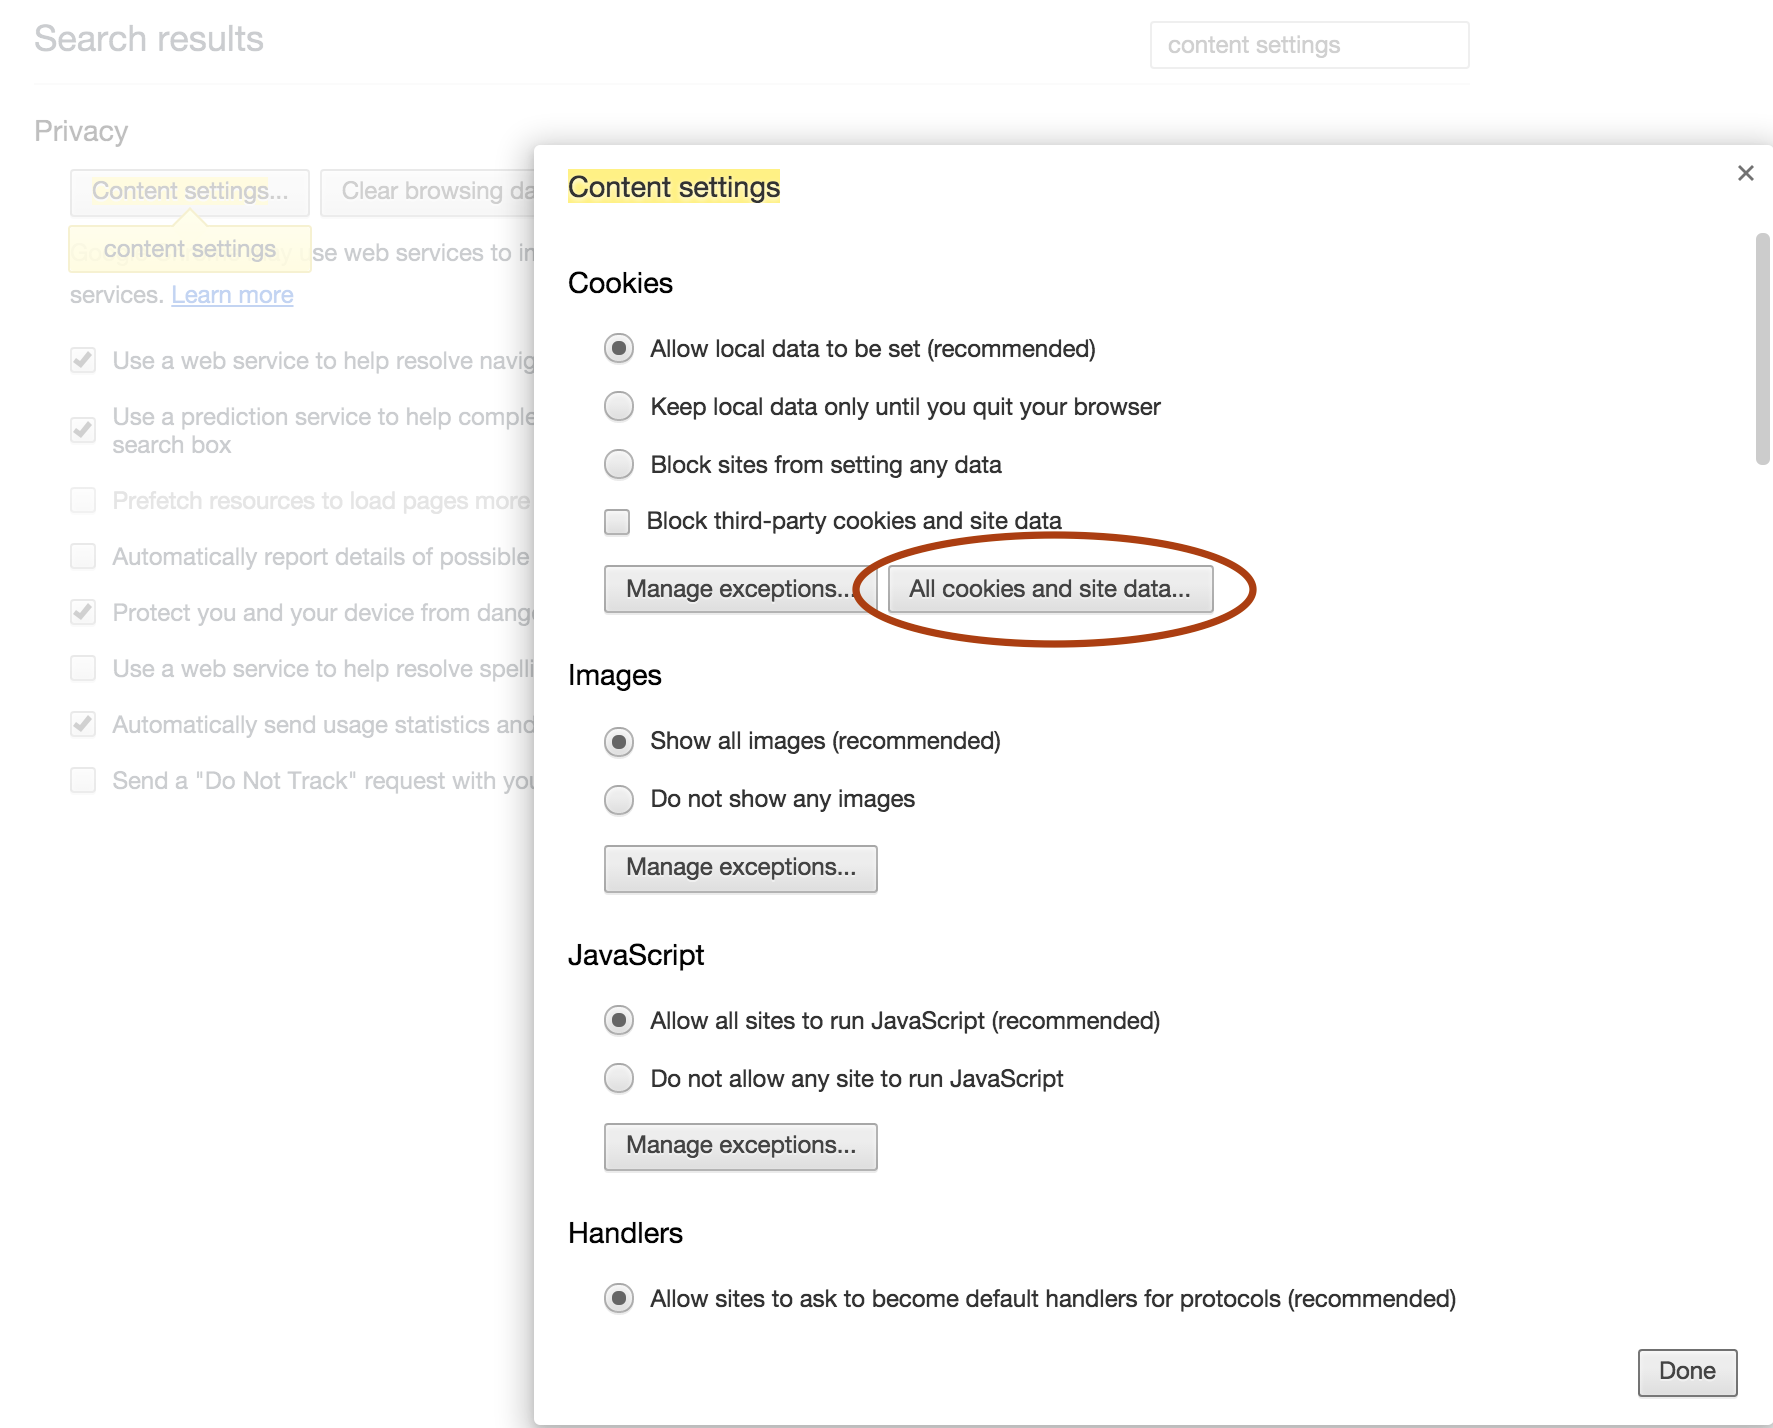Screen dimensions: 1773x1428
Task: Click Done to save content settings
Action: [x=1687, y=1371]
